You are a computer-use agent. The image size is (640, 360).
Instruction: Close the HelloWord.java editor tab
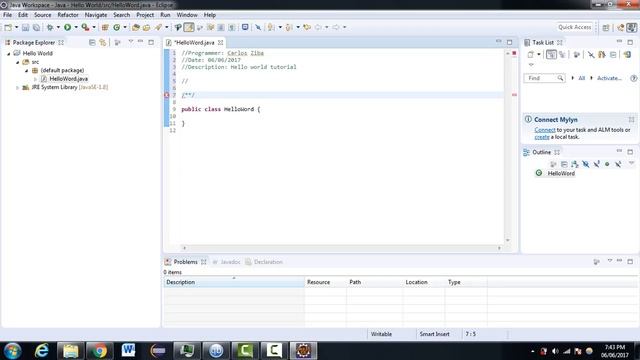pyautogui.click(x=220, y=42)
